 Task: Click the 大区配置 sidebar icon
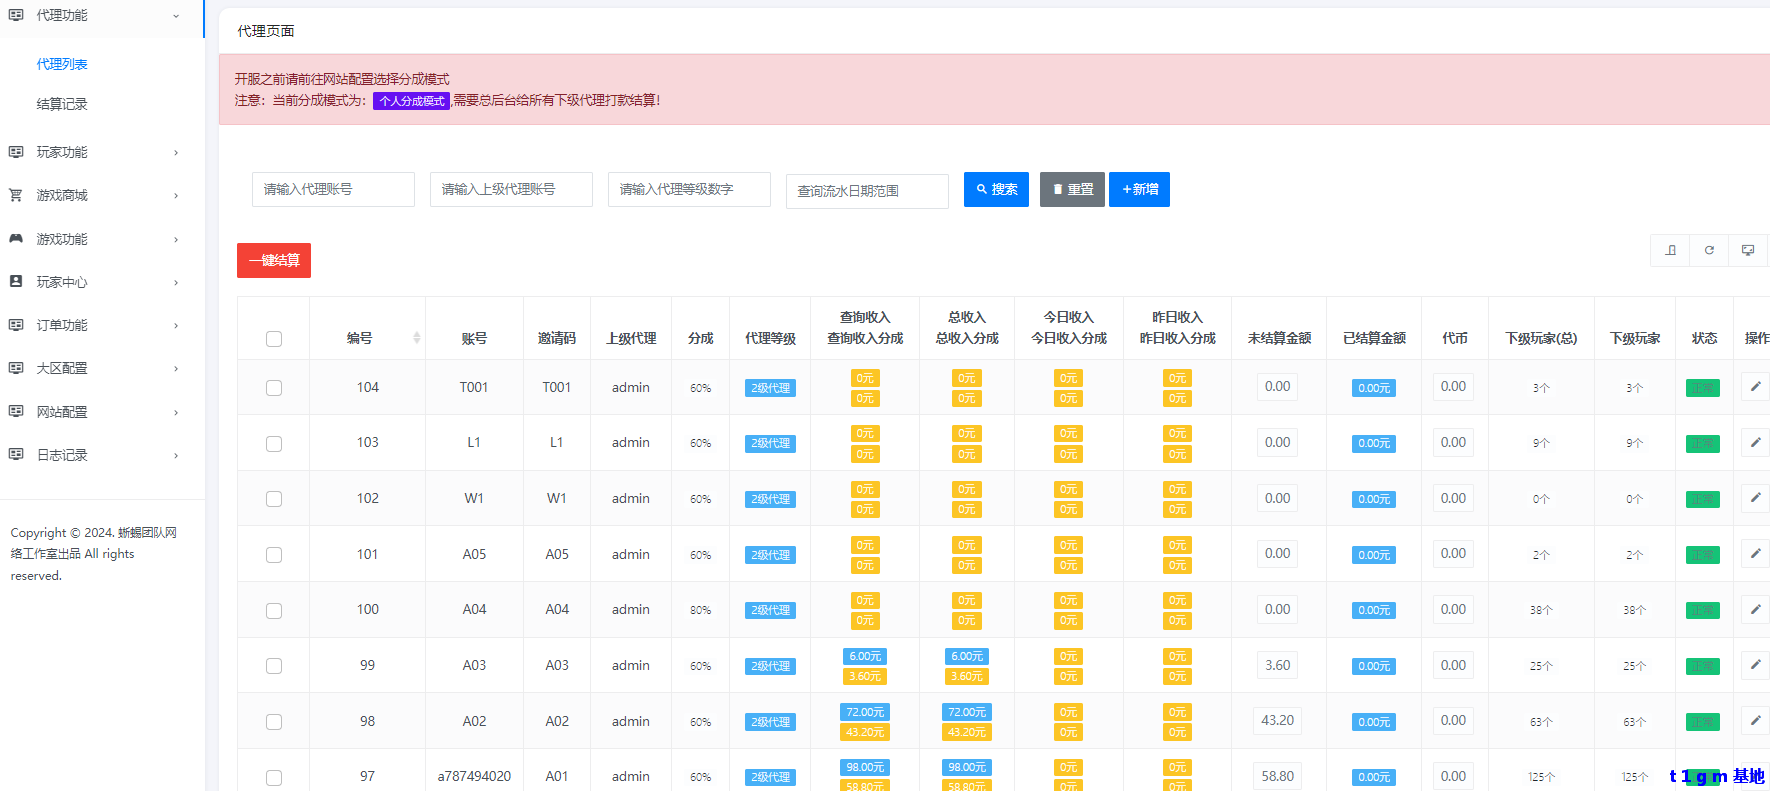[x=16, y=368]
